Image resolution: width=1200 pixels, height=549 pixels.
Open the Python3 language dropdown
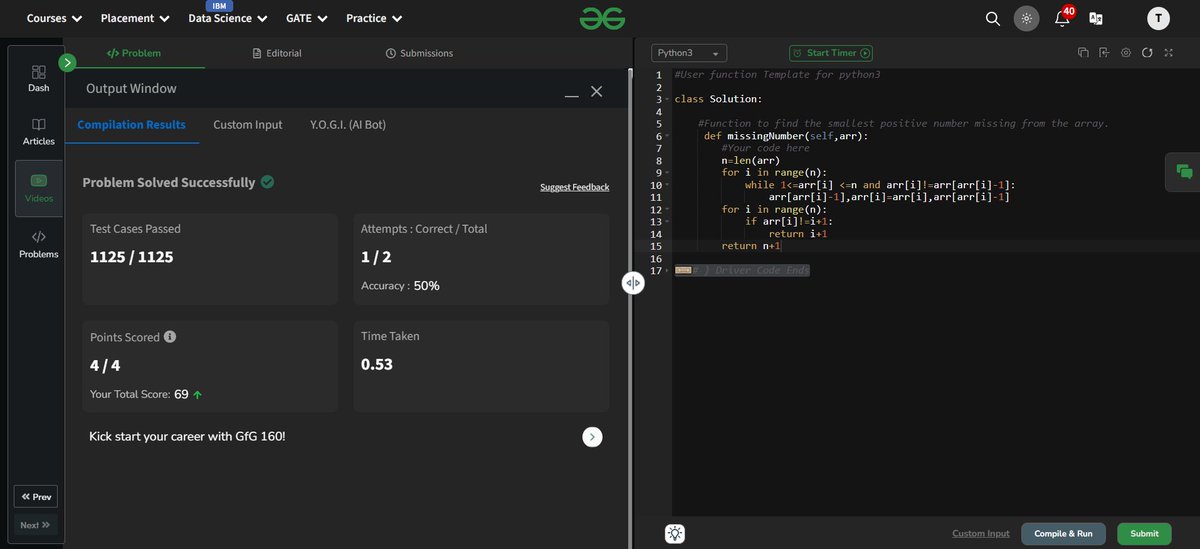(x=689, y=53)
